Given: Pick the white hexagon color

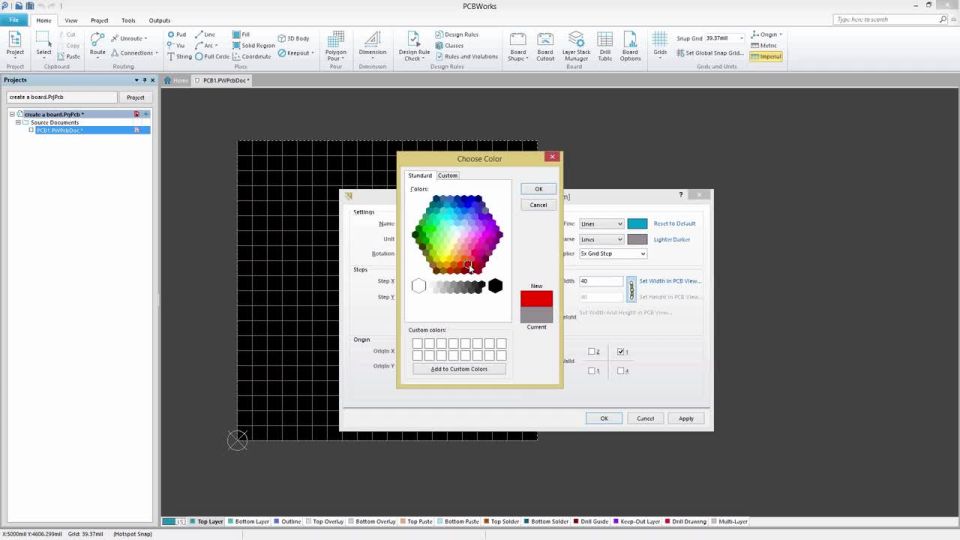Looking at the screenshot, I should 419,286.
